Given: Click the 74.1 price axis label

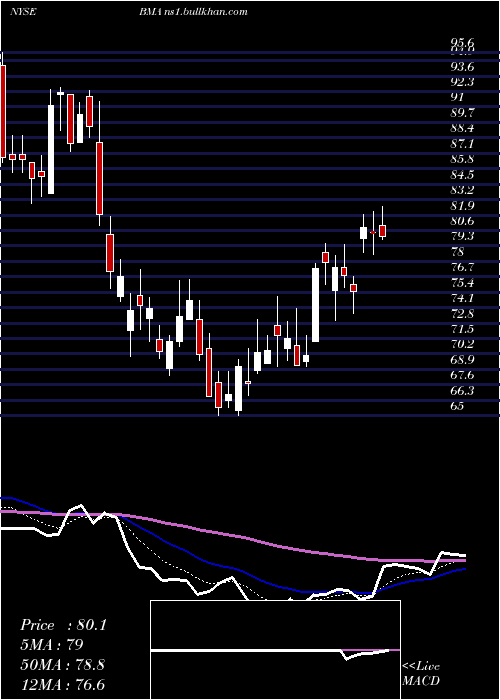Looking at the screenshot, I should (462, 298).
